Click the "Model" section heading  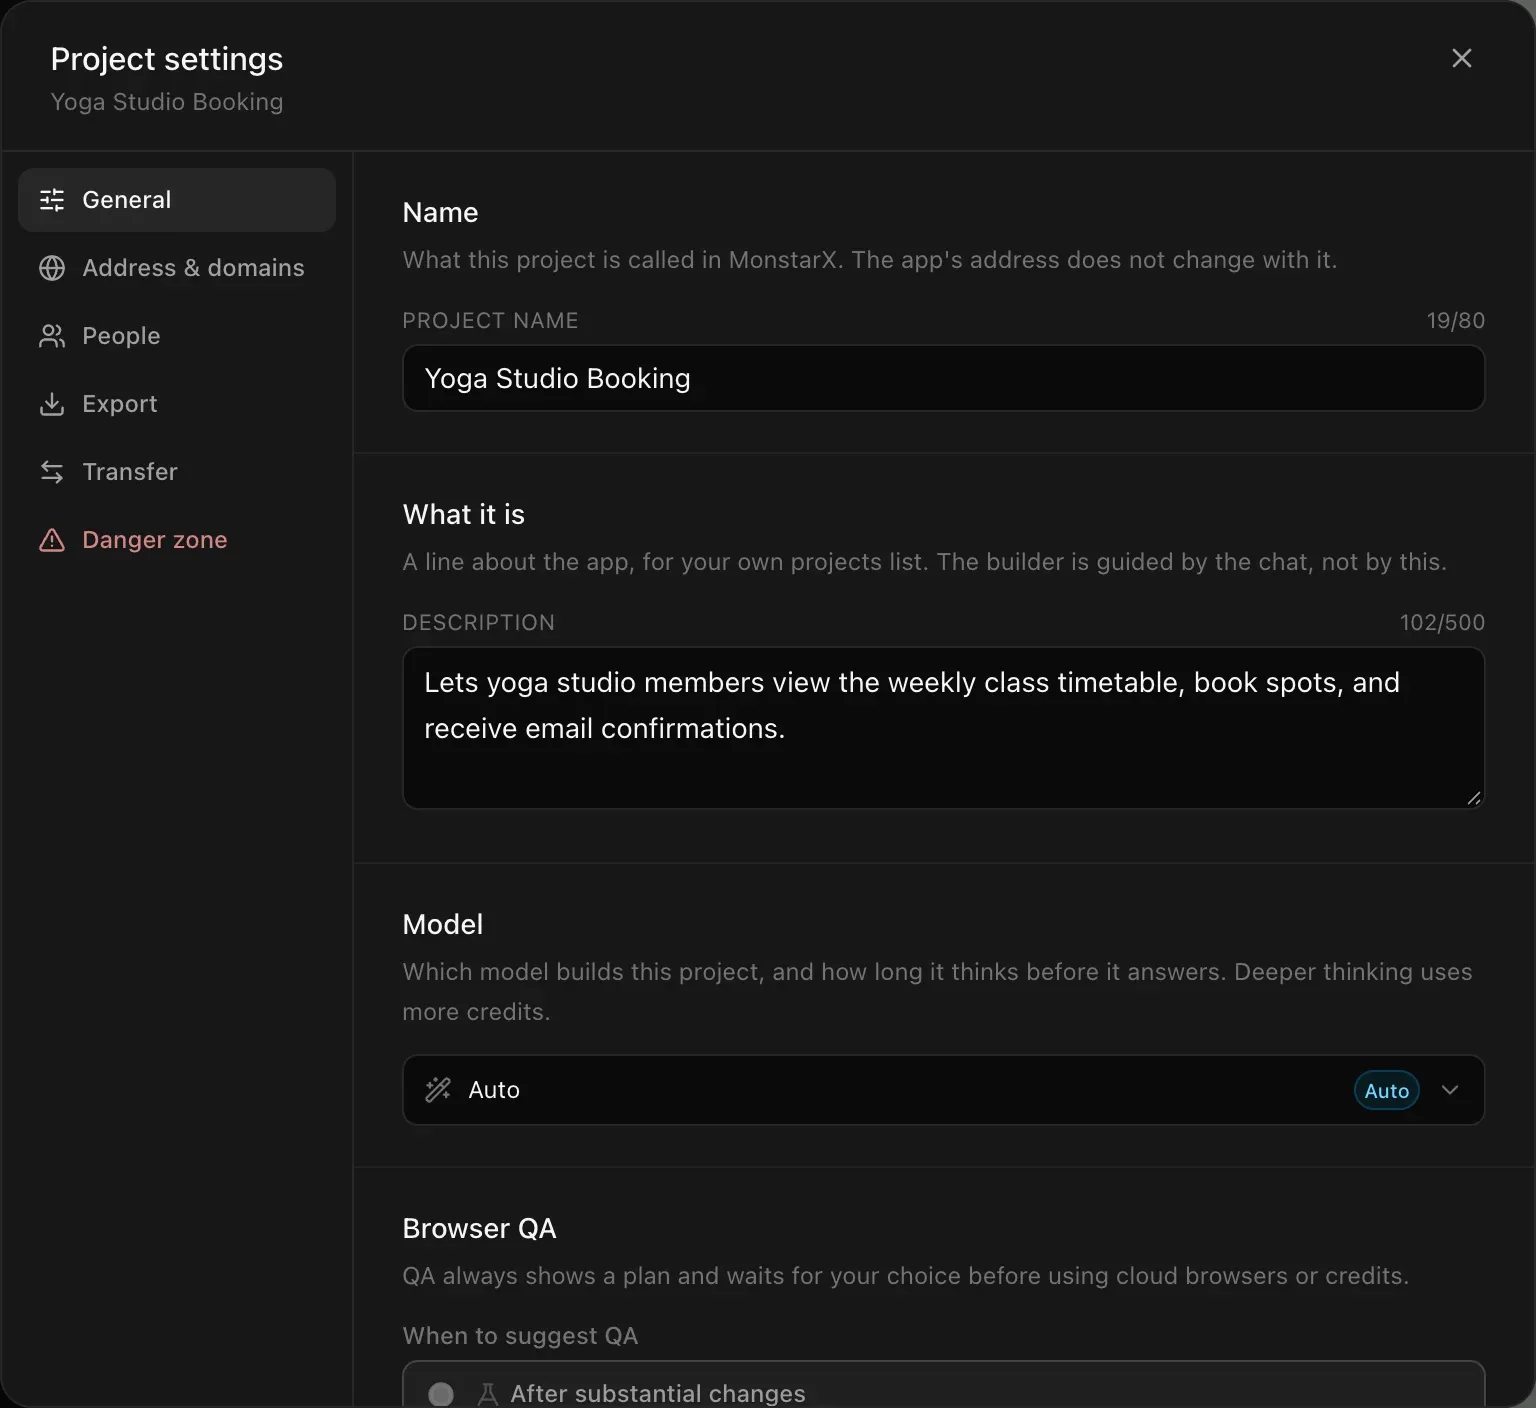[x=442, y=924]
